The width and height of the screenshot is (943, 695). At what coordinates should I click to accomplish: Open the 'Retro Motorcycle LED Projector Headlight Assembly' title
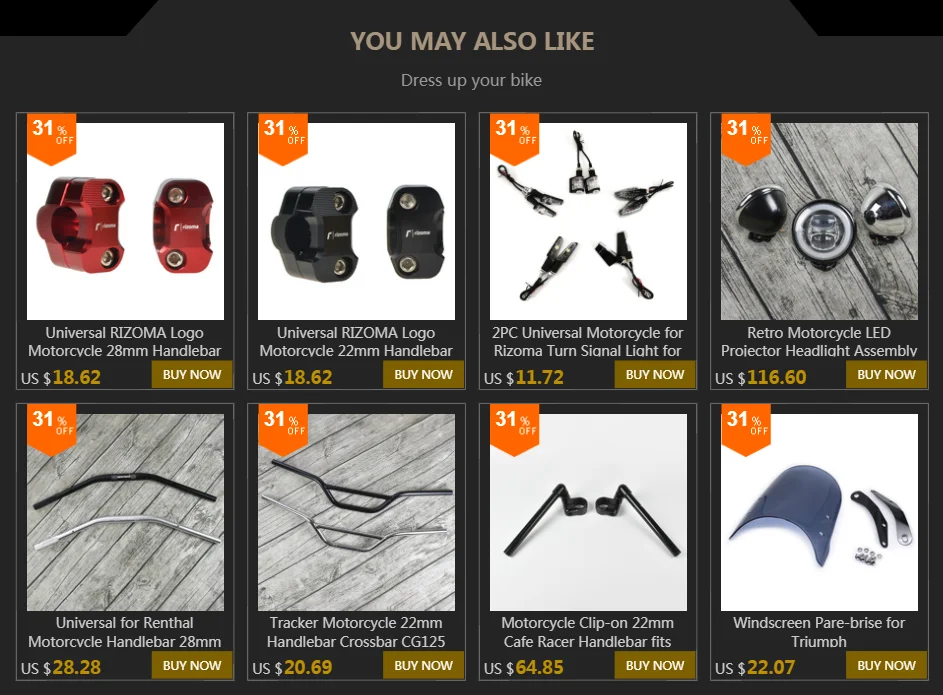coord(819,341)
